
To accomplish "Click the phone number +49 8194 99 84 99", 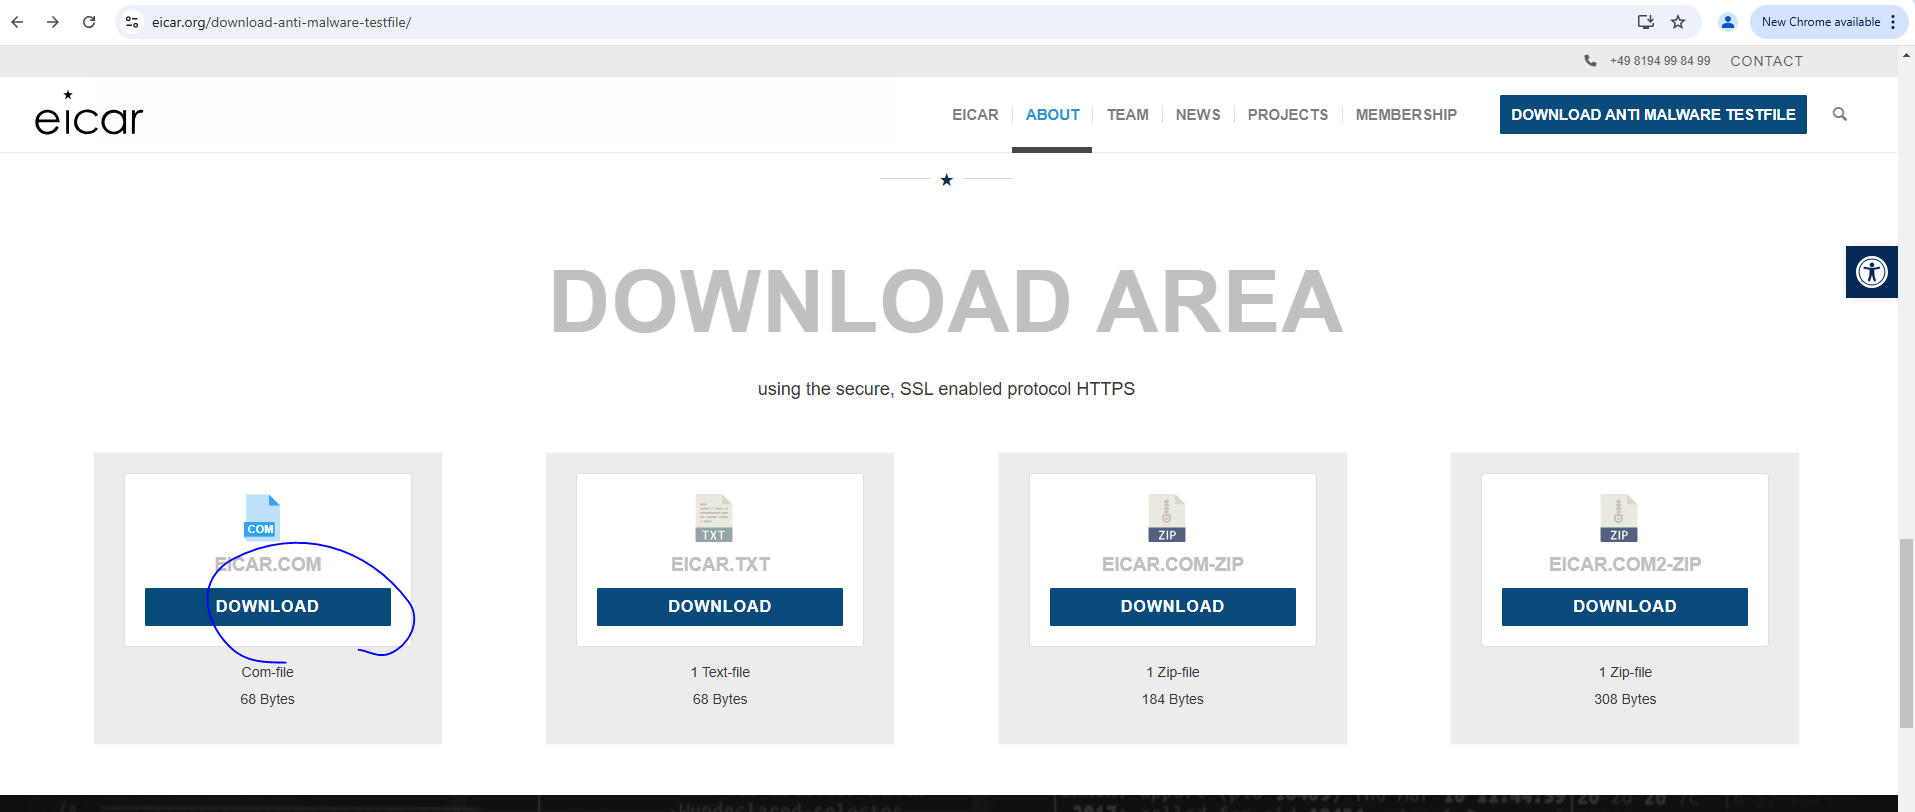I will tap(1660, 61).
